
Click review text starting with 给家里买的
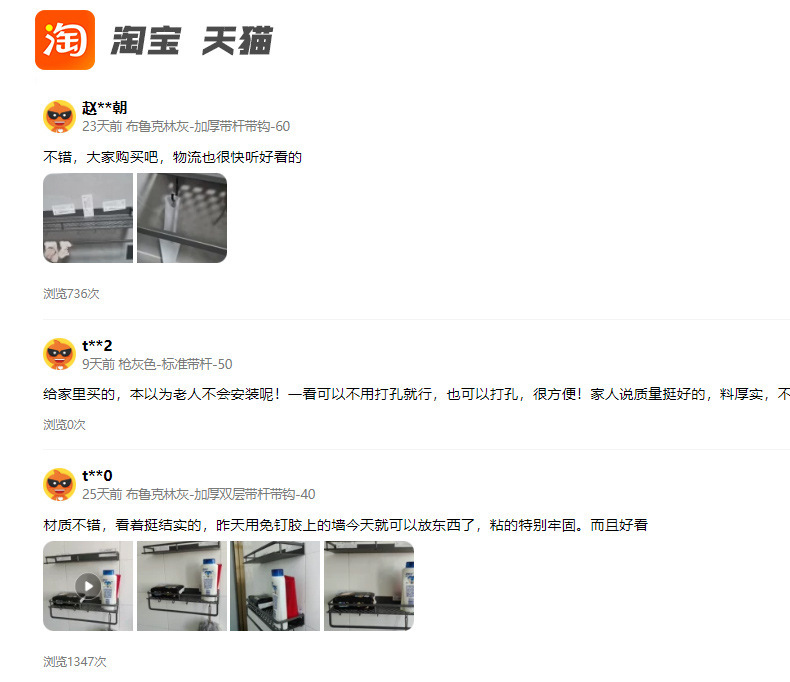(416, 394)
